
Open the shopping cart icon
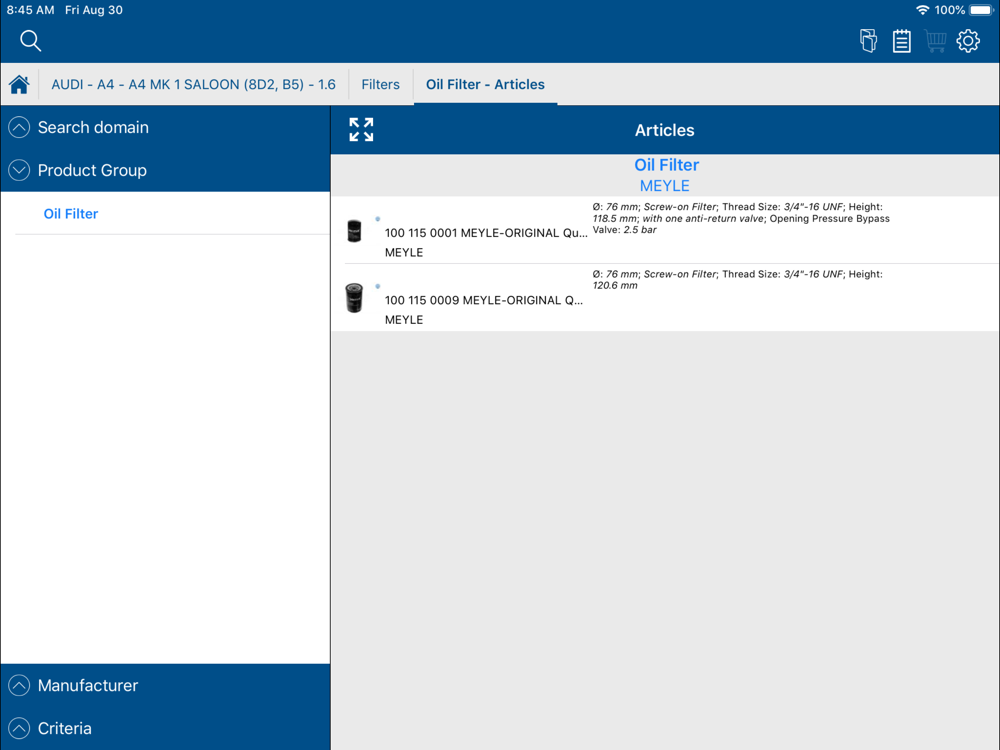coord(935,41)
